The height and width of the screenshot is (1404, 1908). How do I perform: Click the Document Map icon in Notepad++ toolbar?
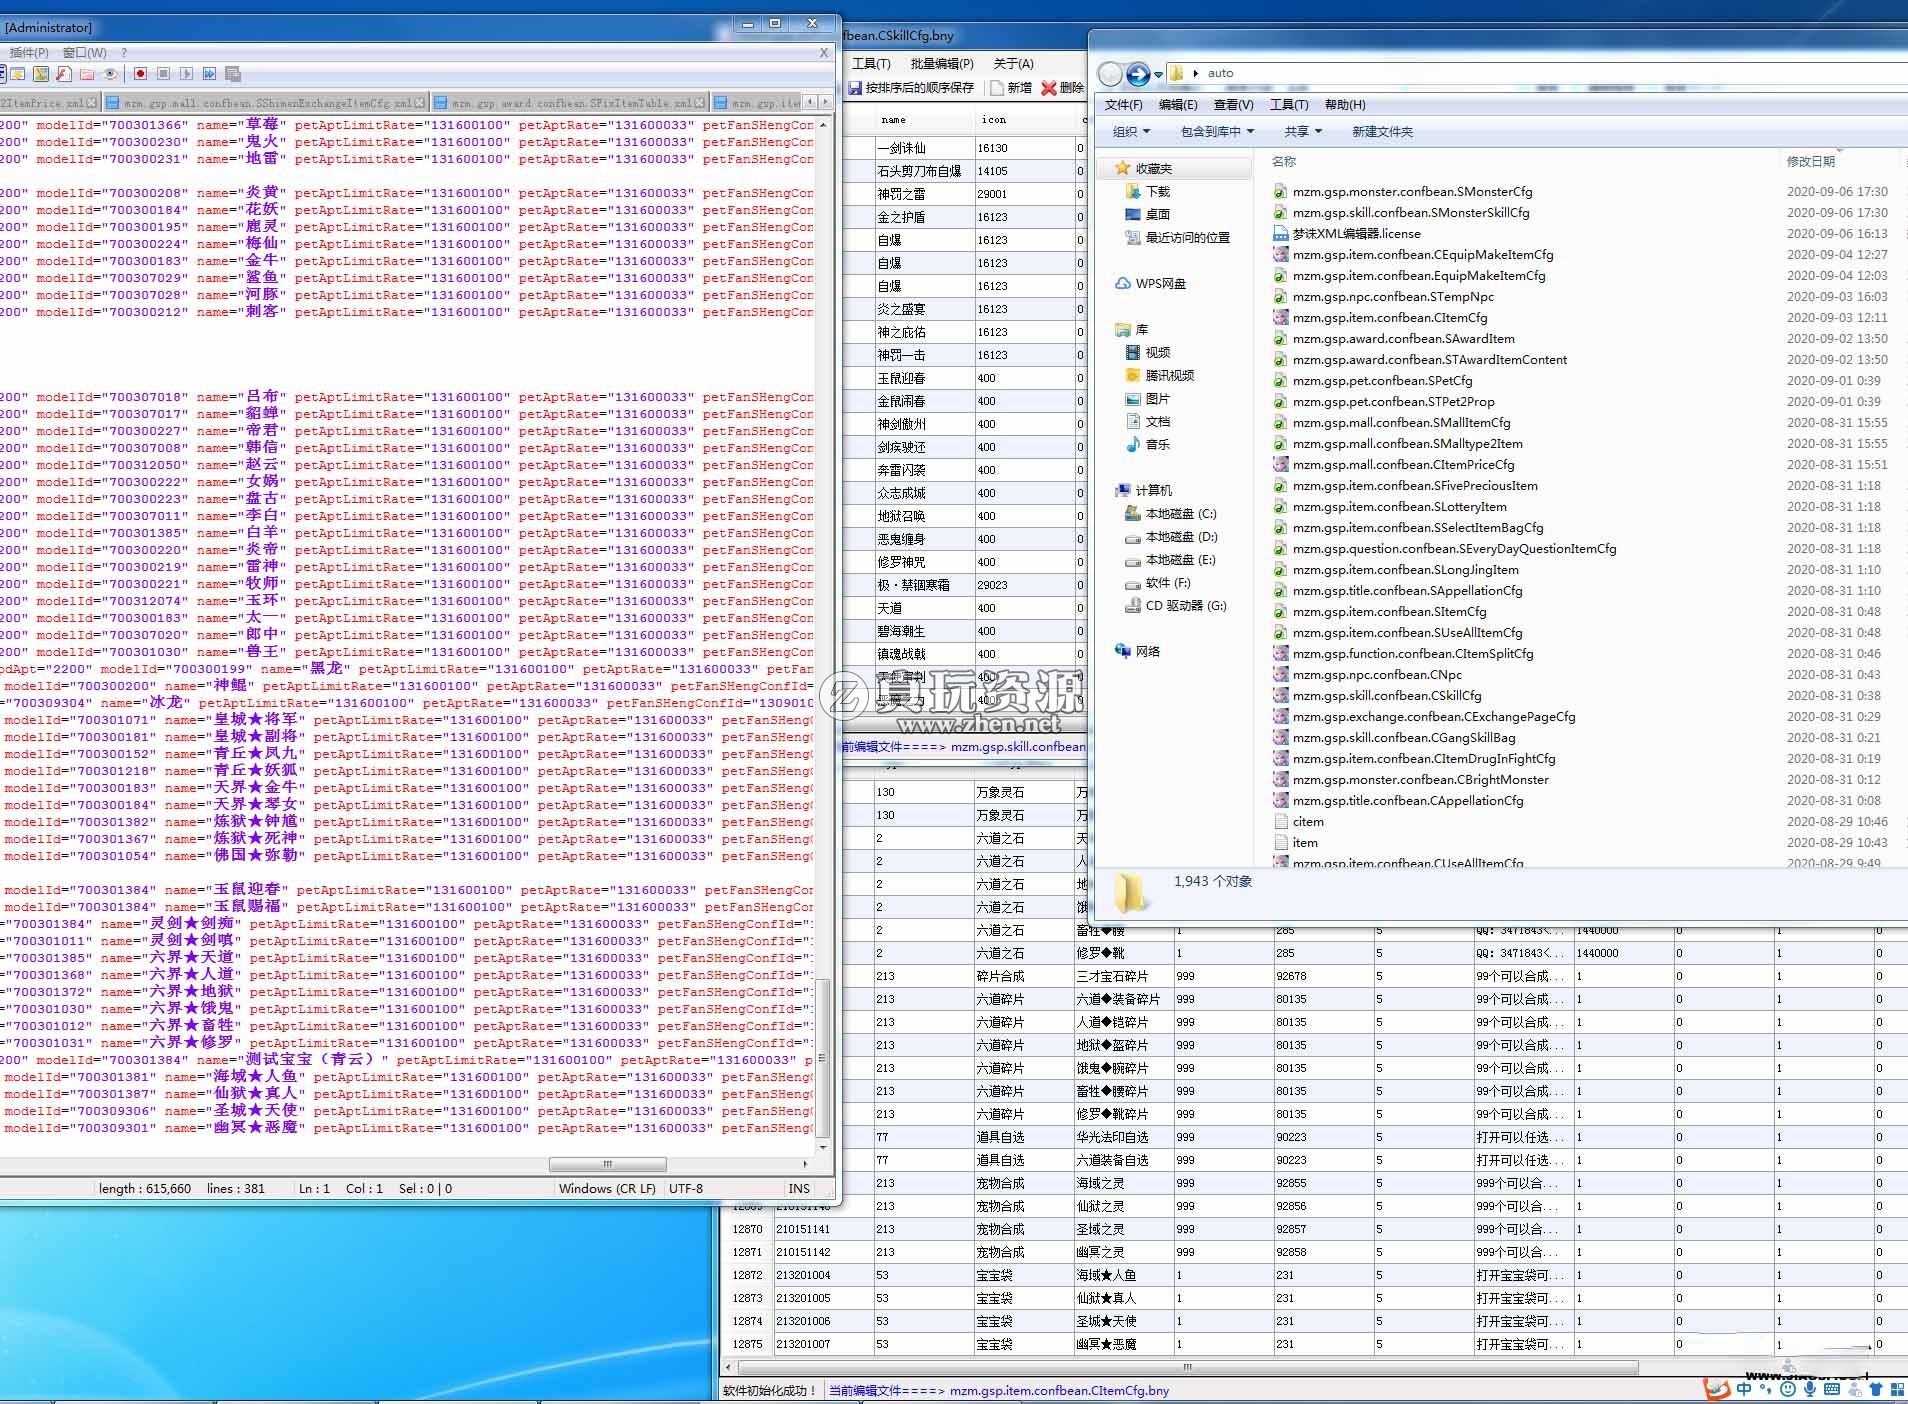click(41, 74)
